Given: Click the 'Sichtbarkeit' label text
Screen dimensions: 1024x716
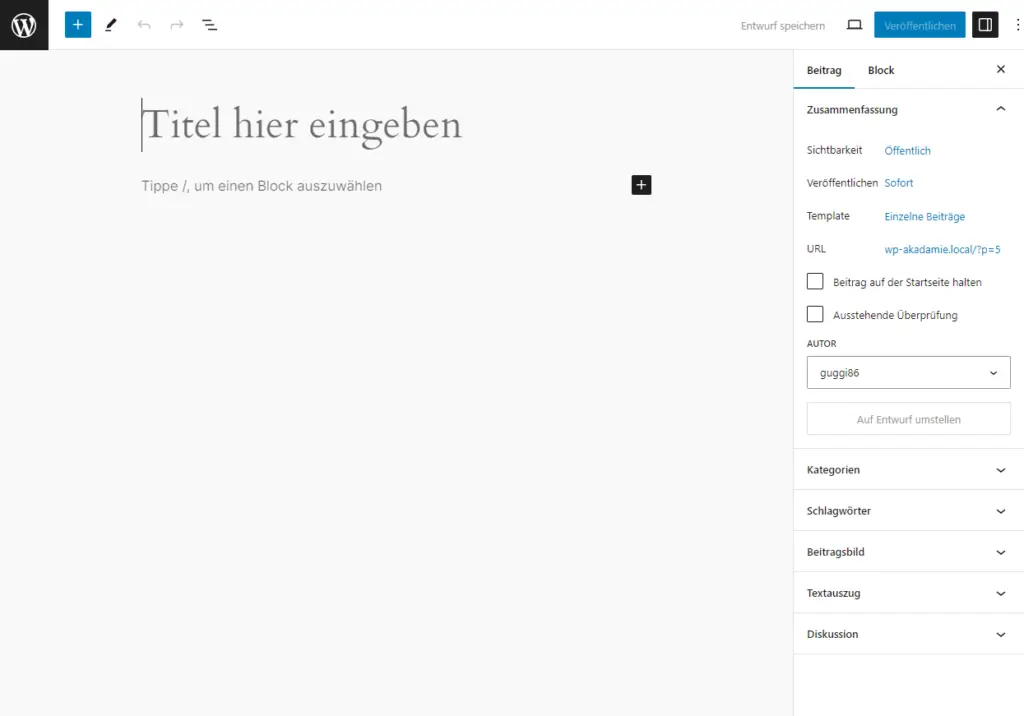Looking at the screenshot, I should coord(834,150).
